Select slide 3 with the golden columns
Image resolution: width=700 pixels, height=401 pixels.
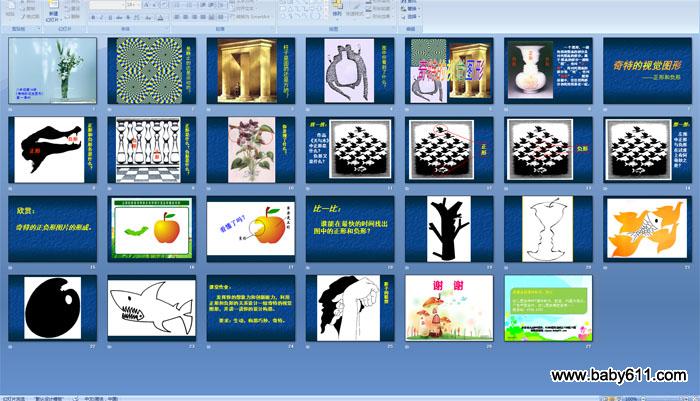[x=250, y=71]
